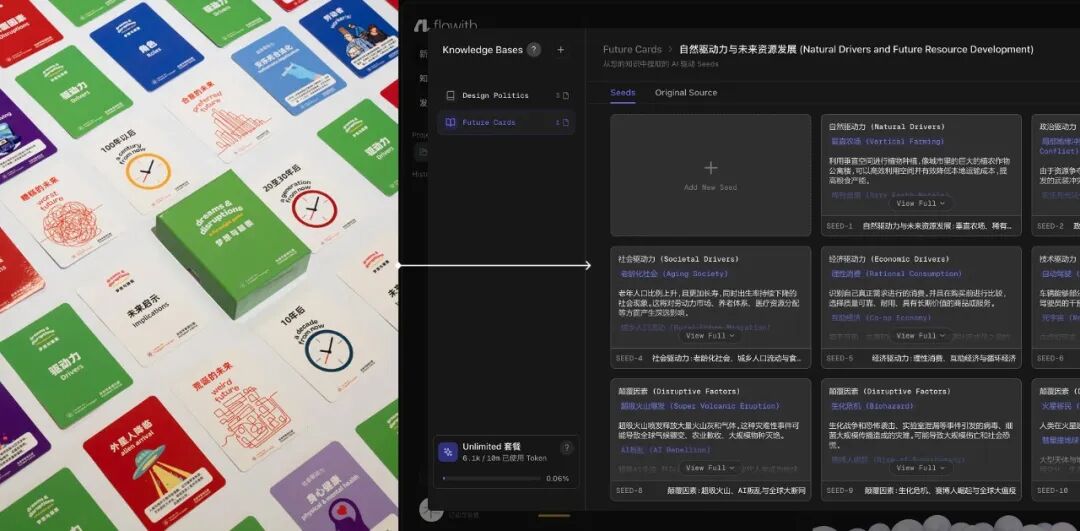Expand View Full on SEED-4 Societal Drivers card
Screen dimensions: 1080x531
click(x=710, y=335)
